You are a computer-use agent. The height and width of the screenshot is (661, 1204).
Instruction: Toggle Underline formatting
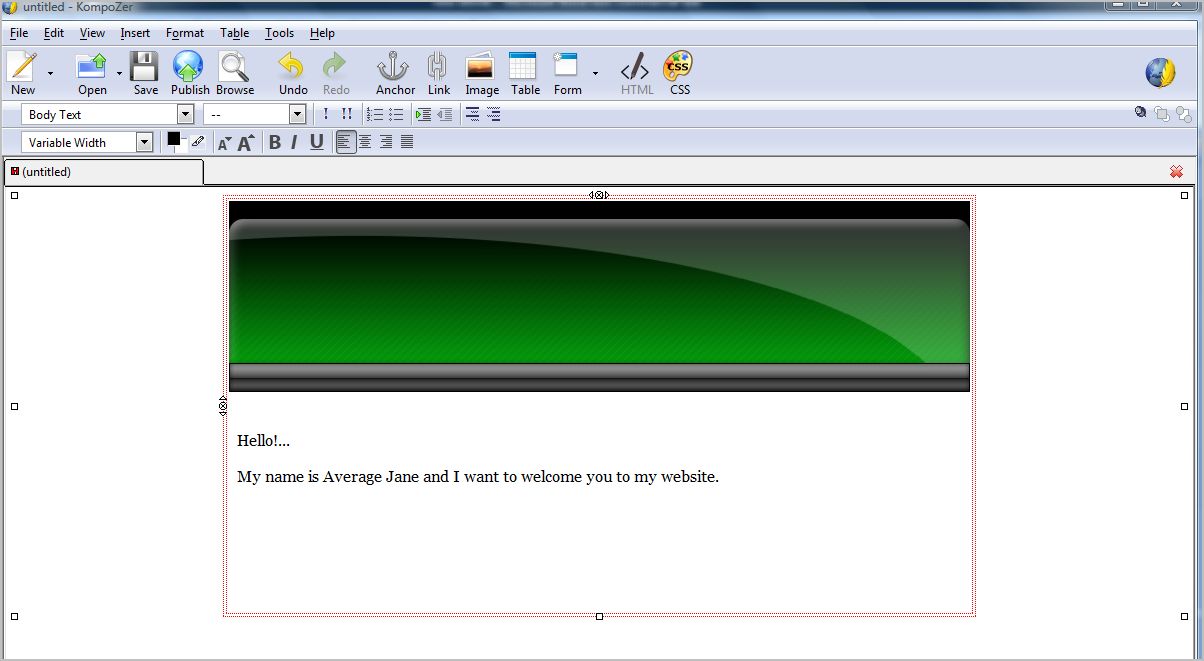pyautogui.click(x=316, y=142)
